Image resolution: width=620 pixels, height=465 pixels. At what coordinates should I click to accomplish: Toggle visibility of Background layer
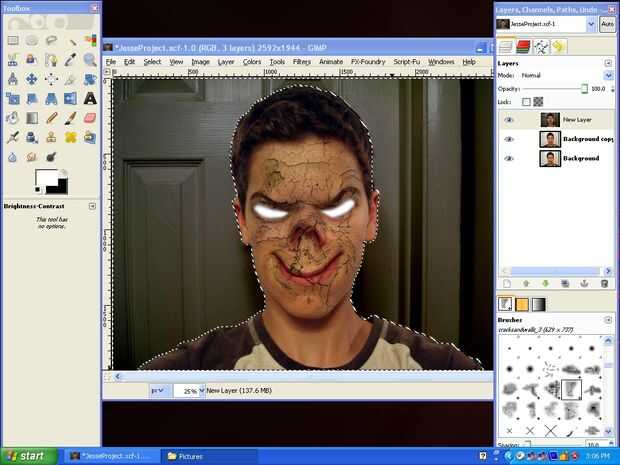[509, 159]
